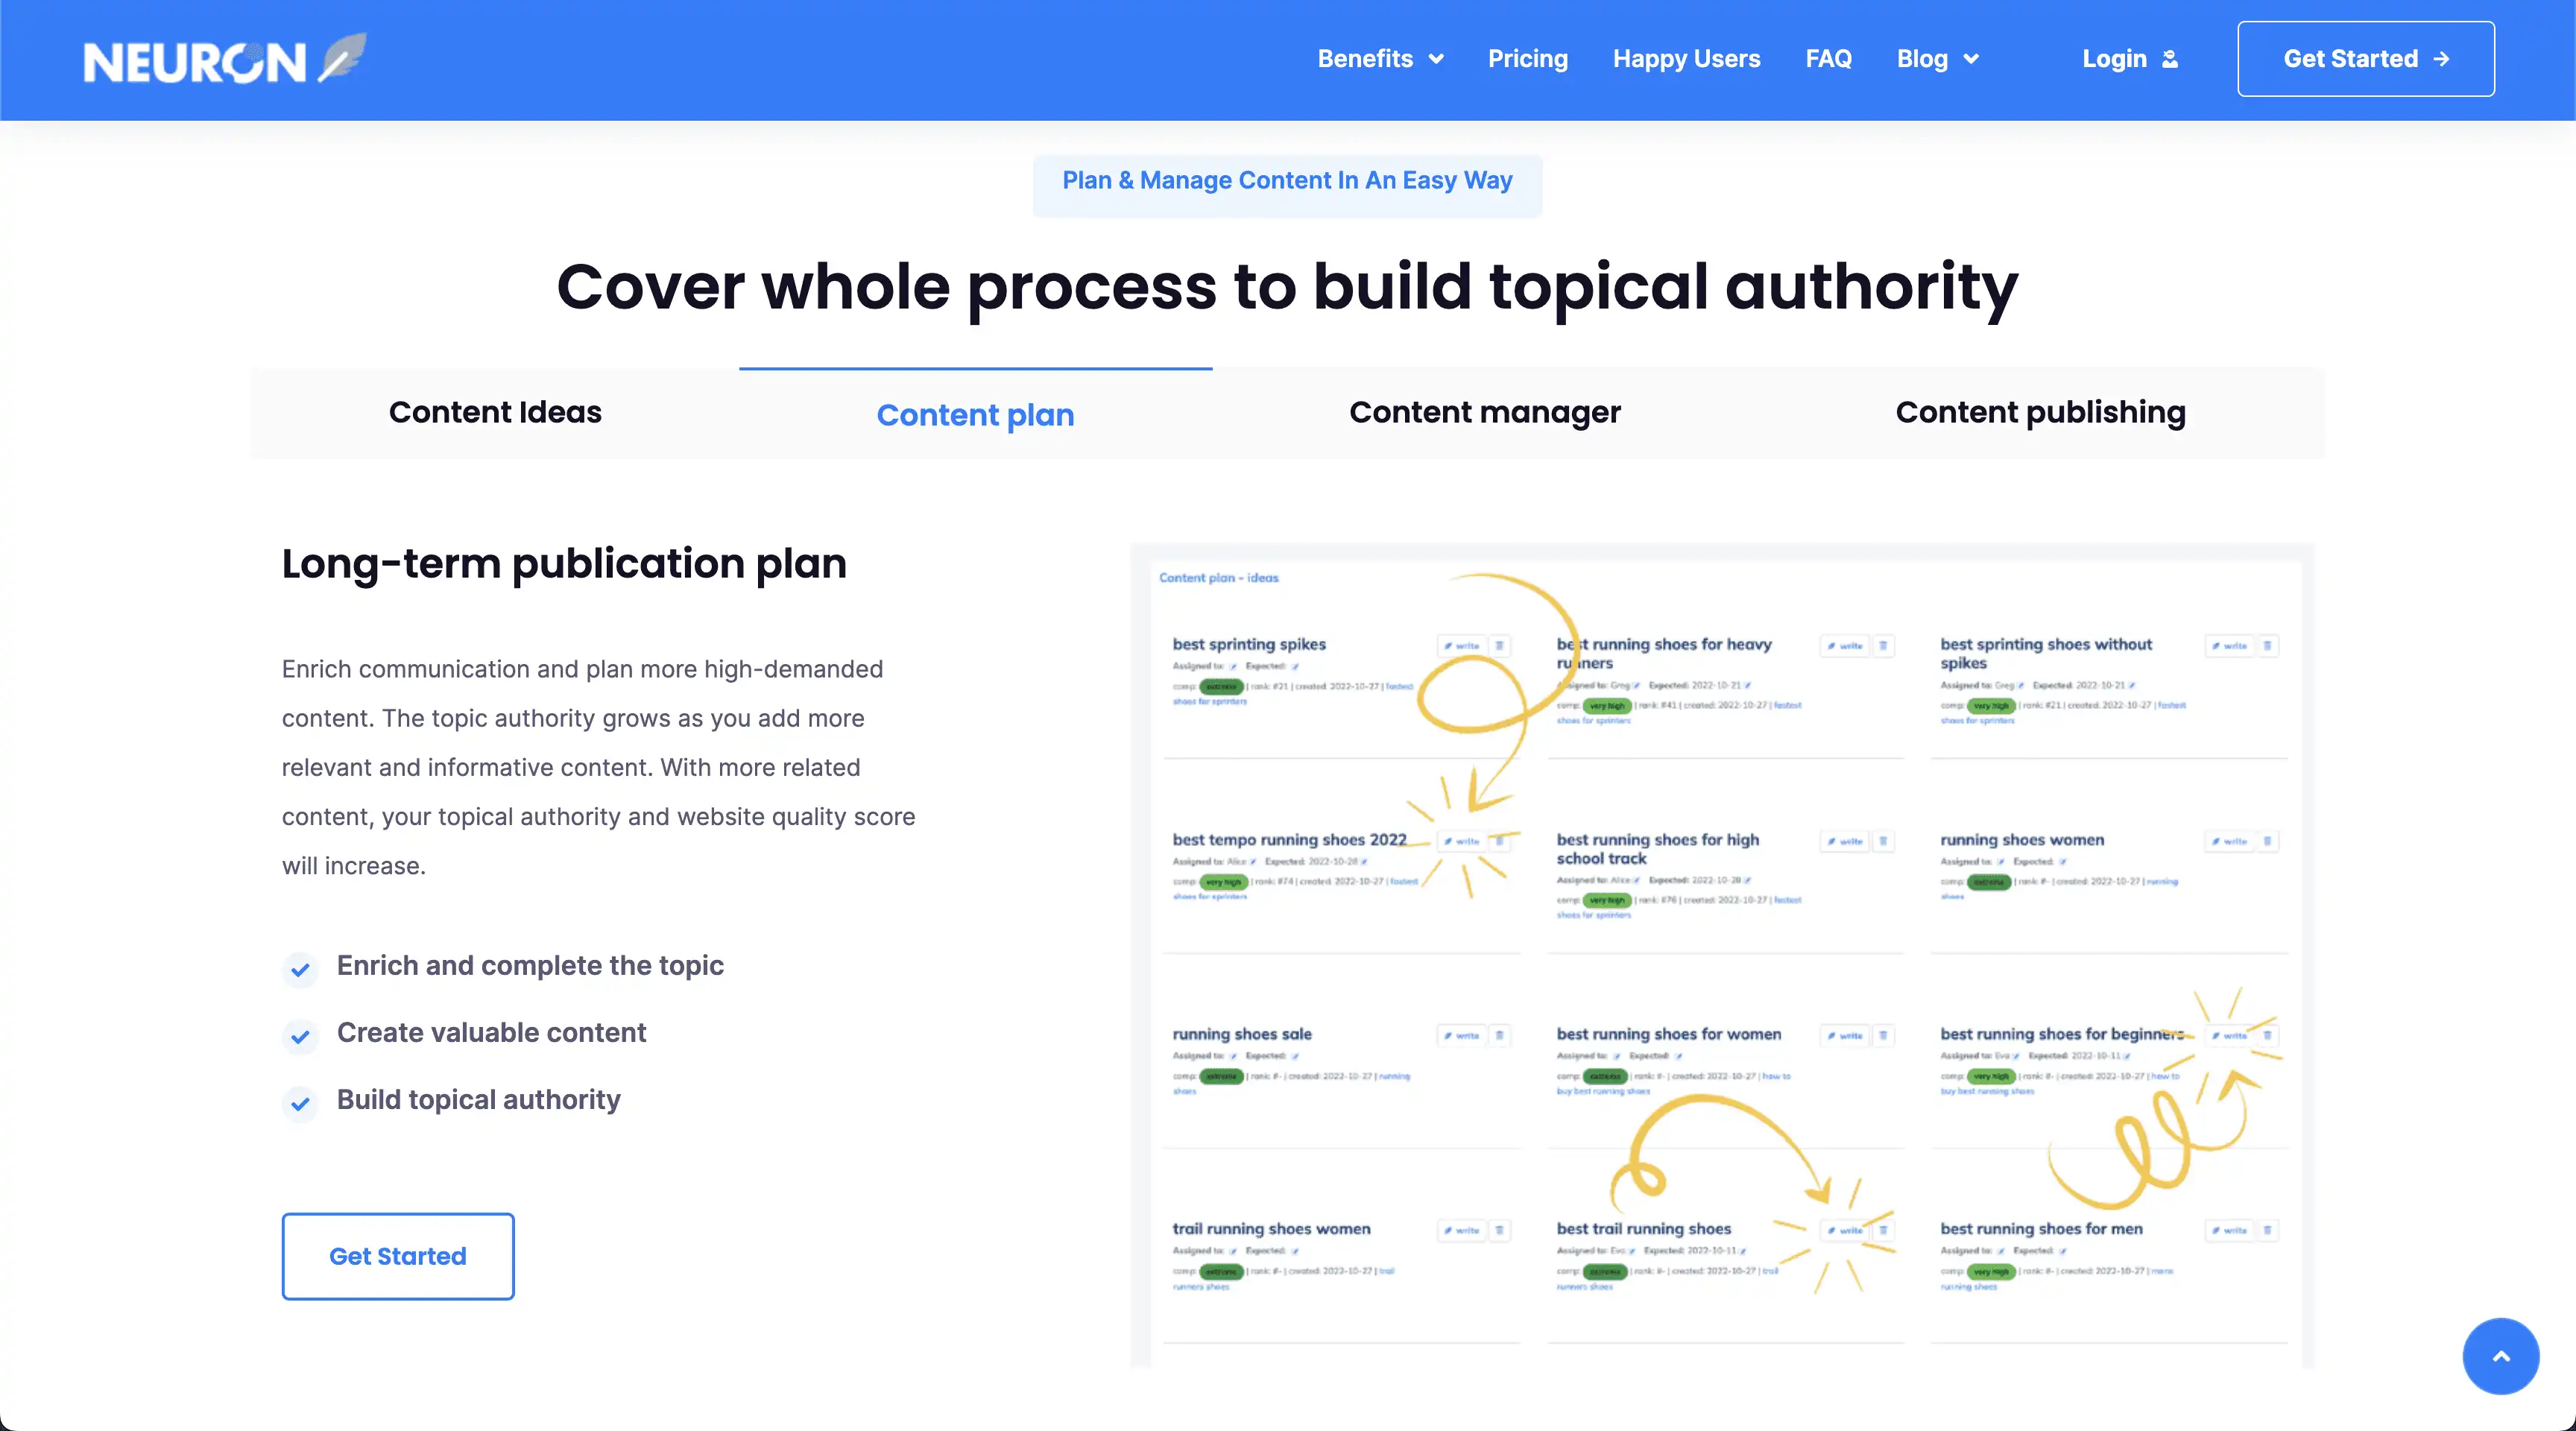Click the Login user icon
Image resolution: width=2576 pixels, height=1431 pixels.
(2169, 59)
